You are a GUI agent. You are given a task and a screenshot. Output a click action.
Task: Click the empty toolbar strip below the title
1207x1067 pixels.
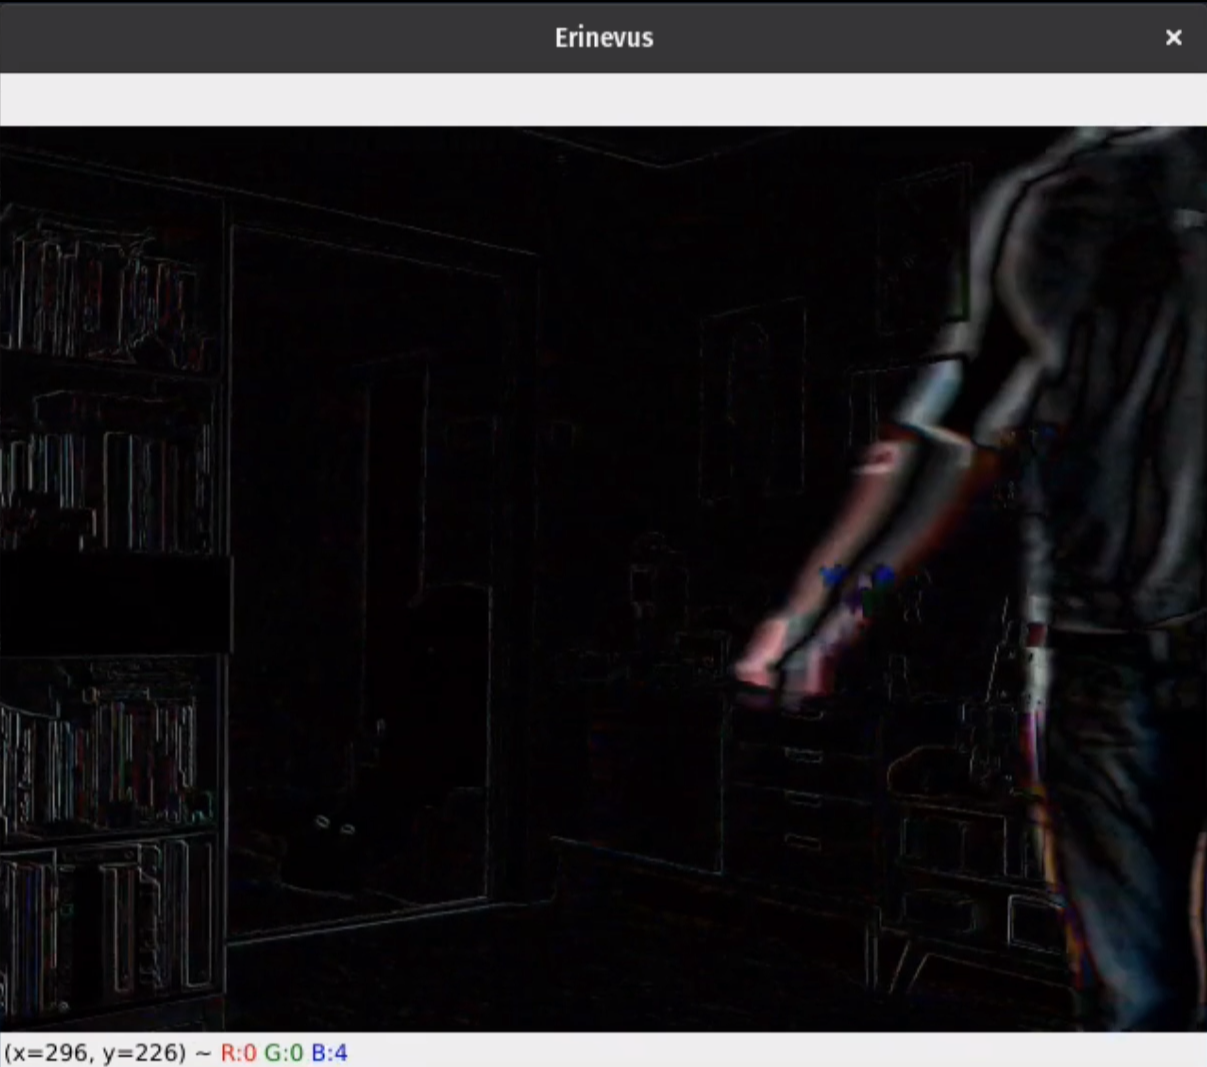click(x=603, y=99)
